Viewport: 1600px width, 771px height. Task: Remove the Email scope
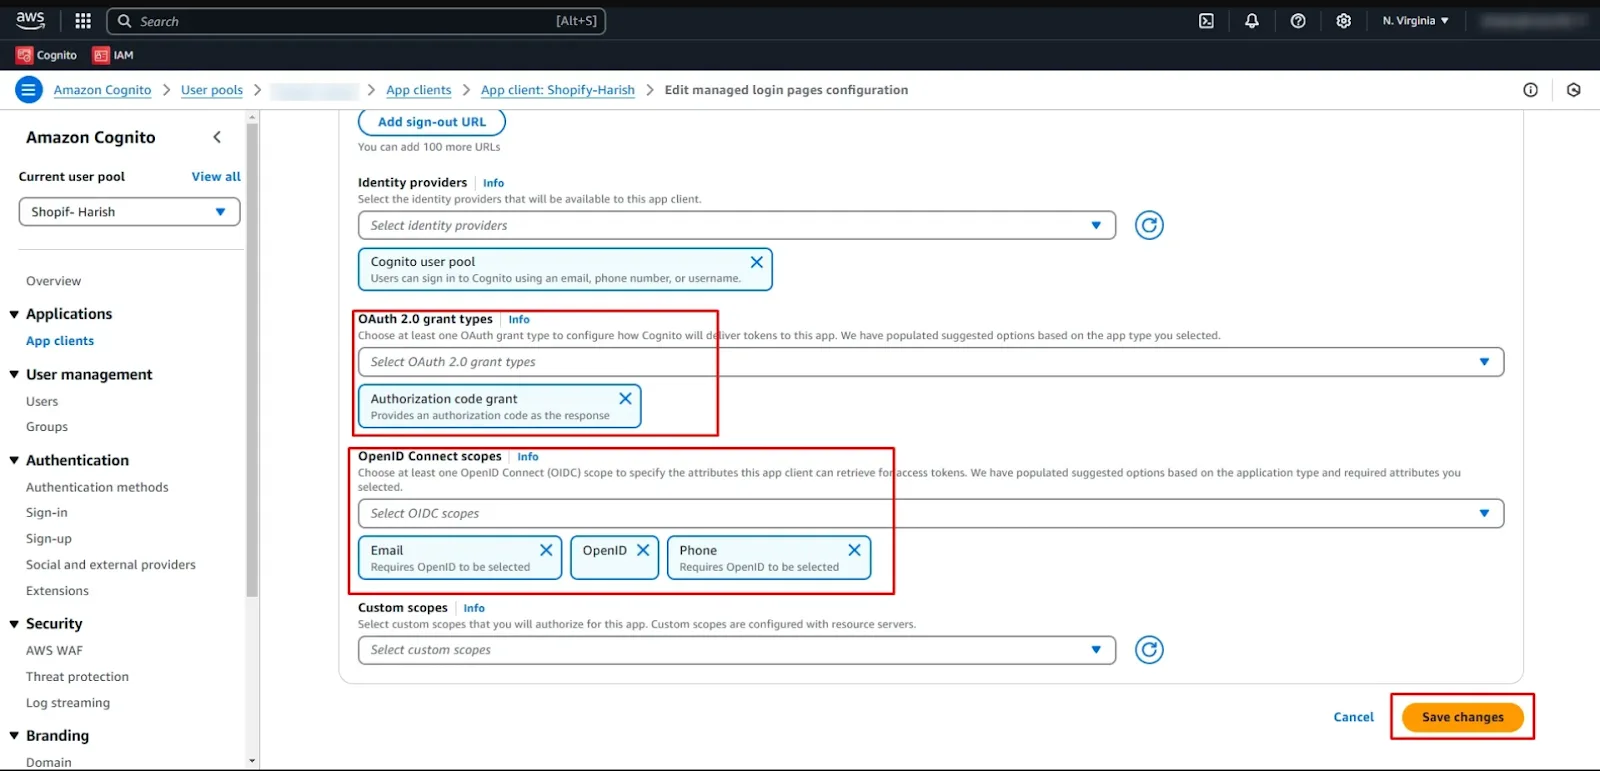[546, 550]
